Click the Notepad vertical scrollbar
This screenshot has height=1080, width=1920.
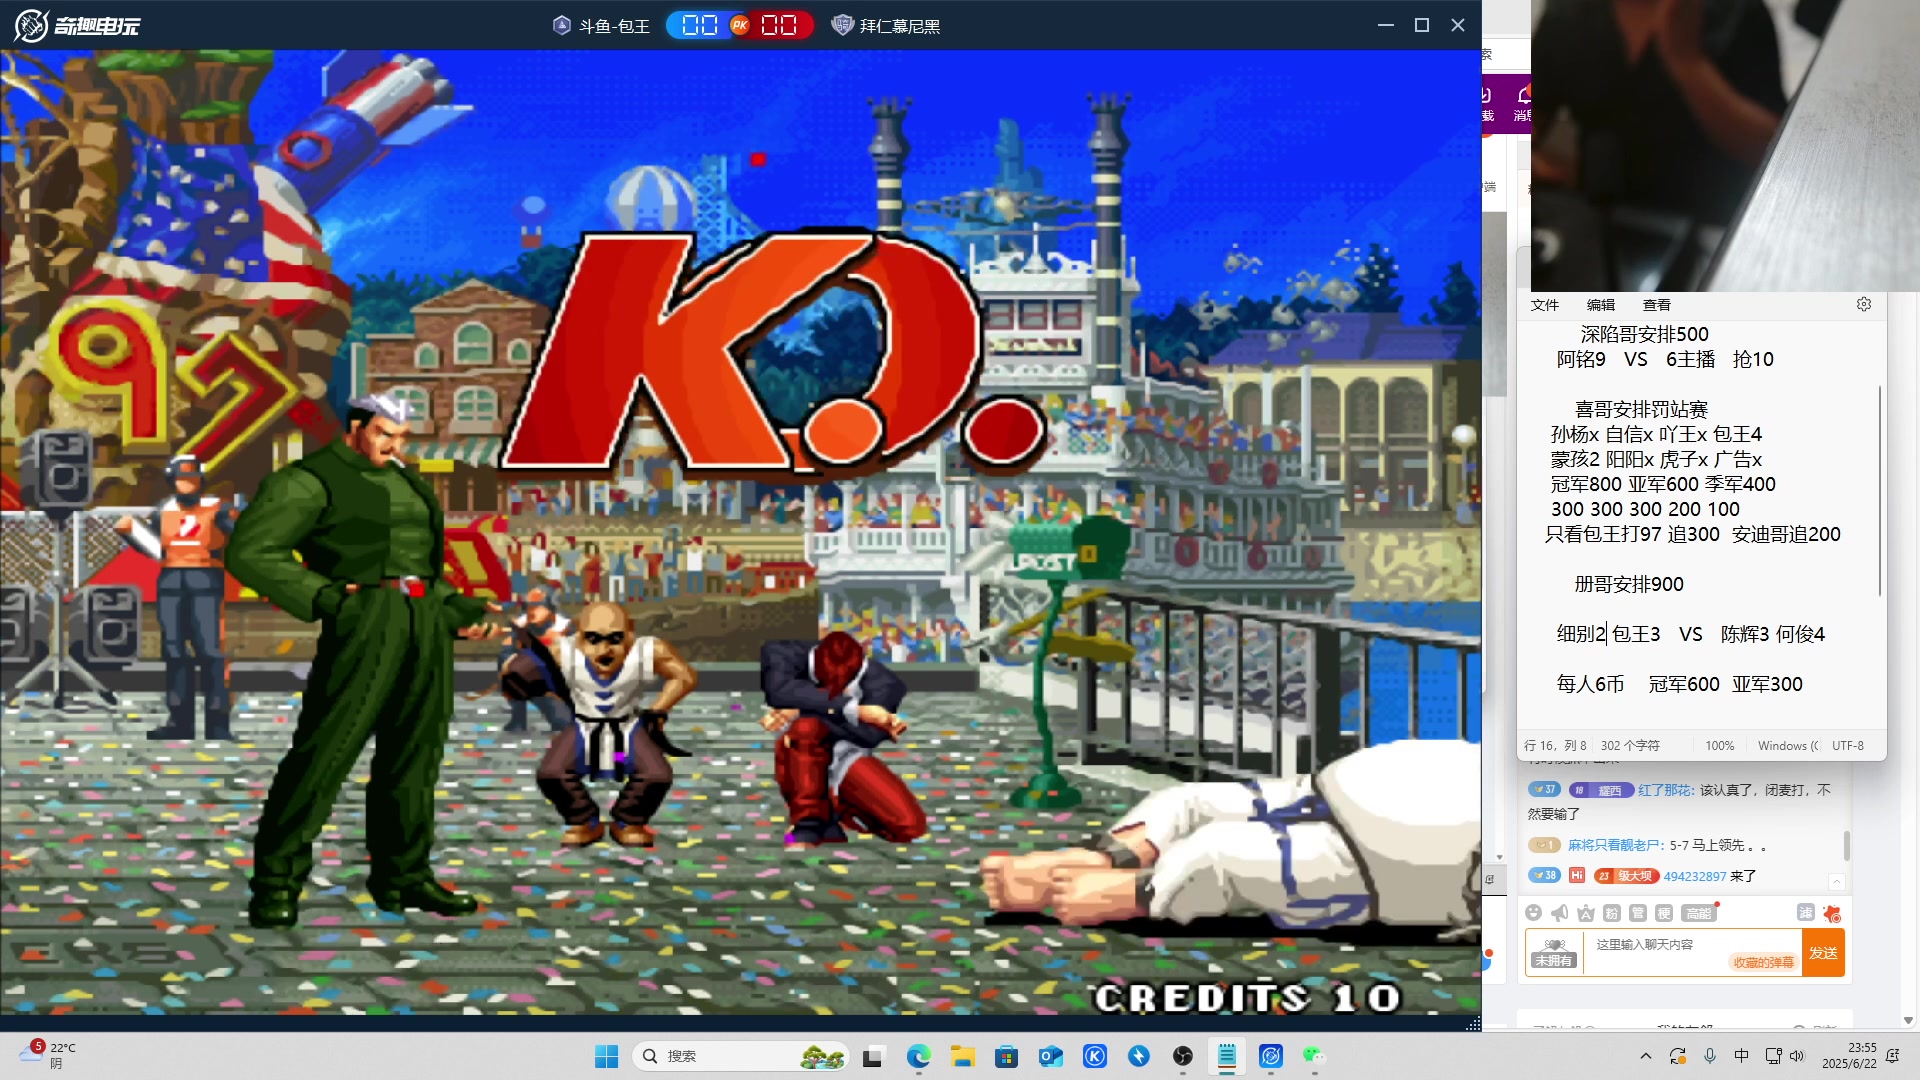[x=1880, y=490]
